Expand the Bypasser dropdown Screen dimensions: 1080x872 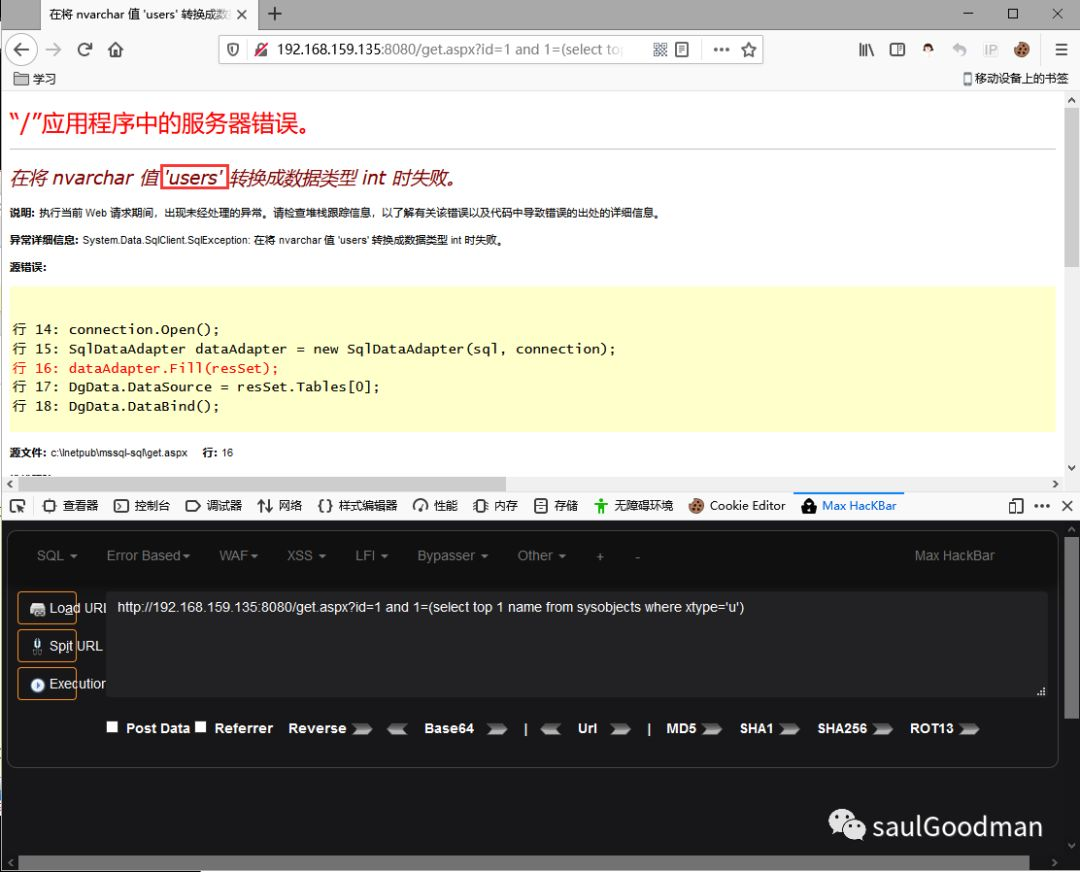click(453, 556)
